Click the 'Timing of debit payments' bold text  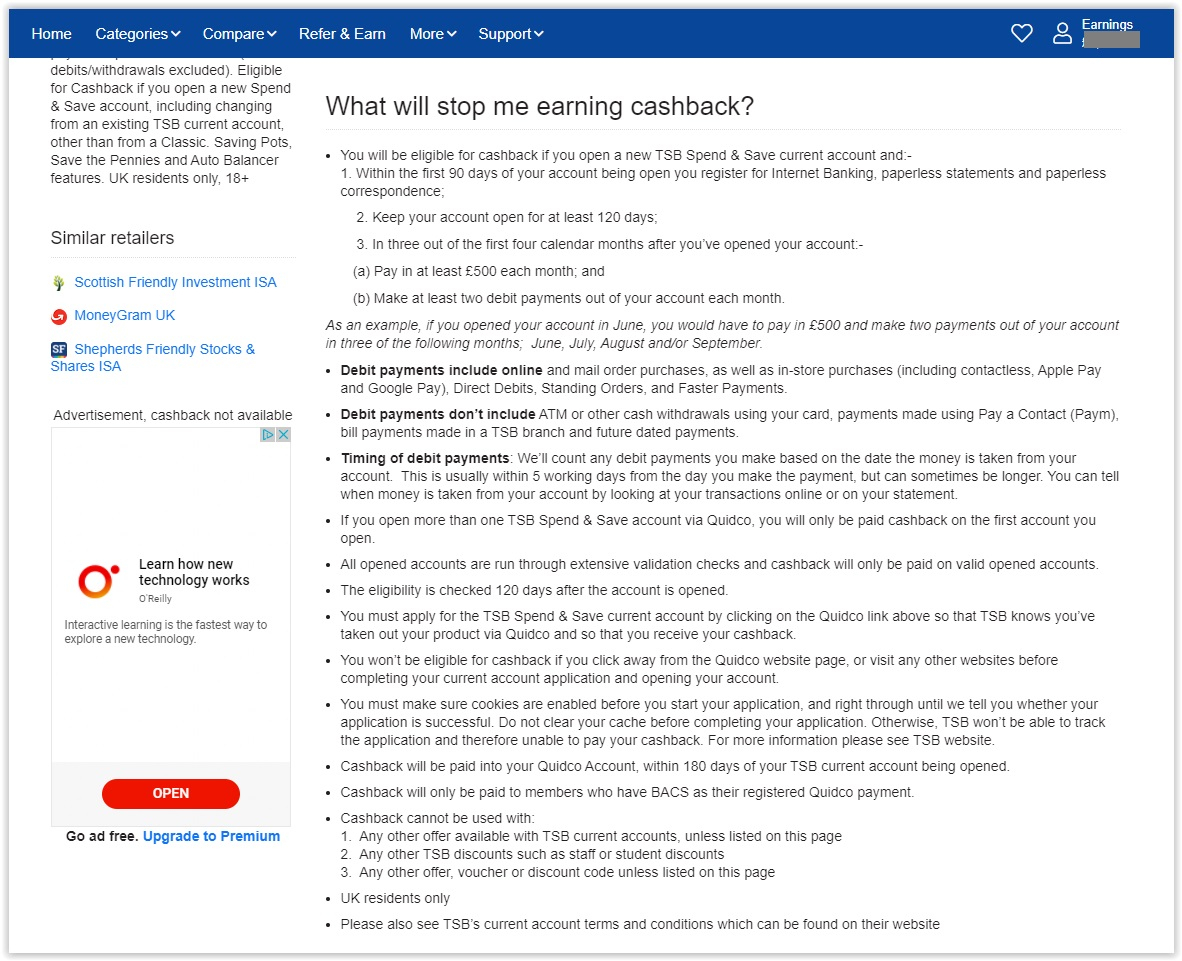[x=425, y=458]
